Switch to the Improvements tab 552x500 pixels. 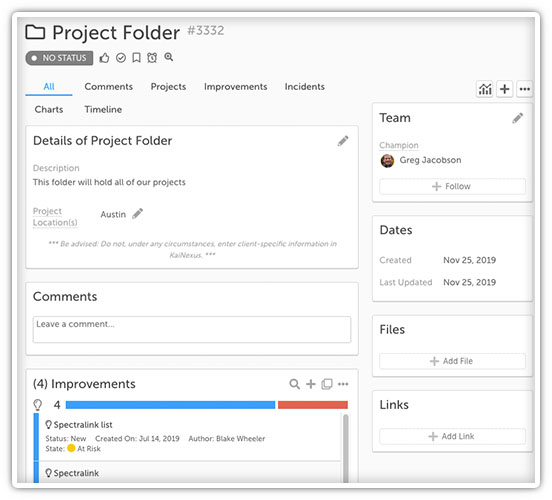[x=236, y=87]
